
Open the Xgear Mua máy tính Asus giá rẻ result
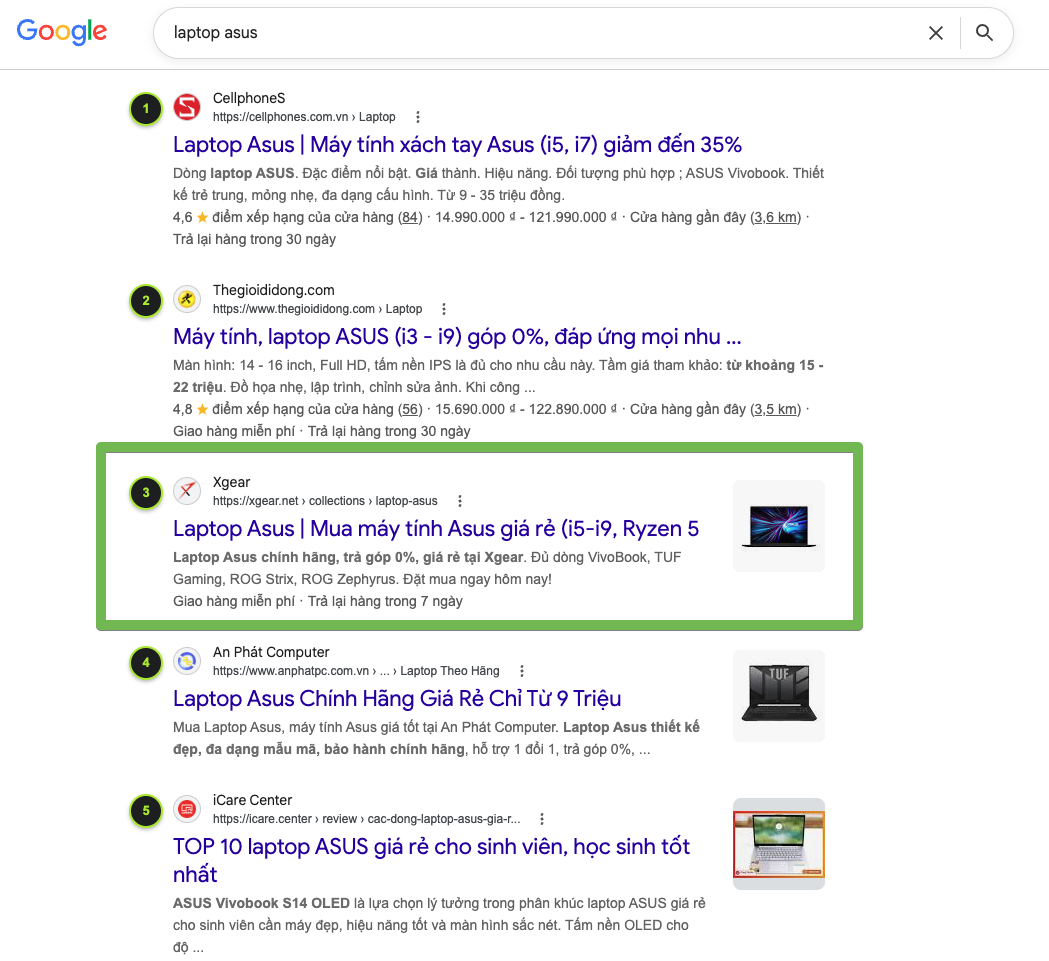[436, 529]
